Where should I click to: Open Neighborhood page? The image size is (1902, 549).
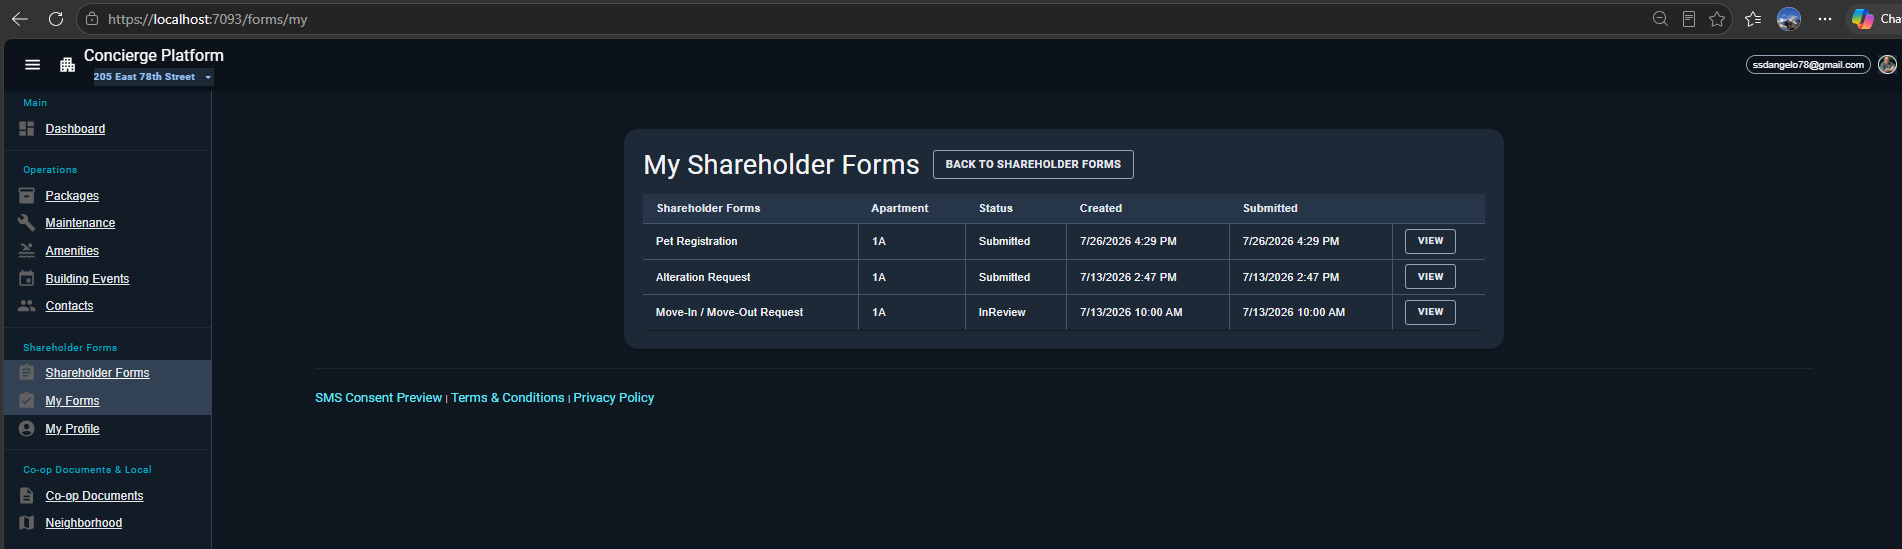(x=84, y=523)
